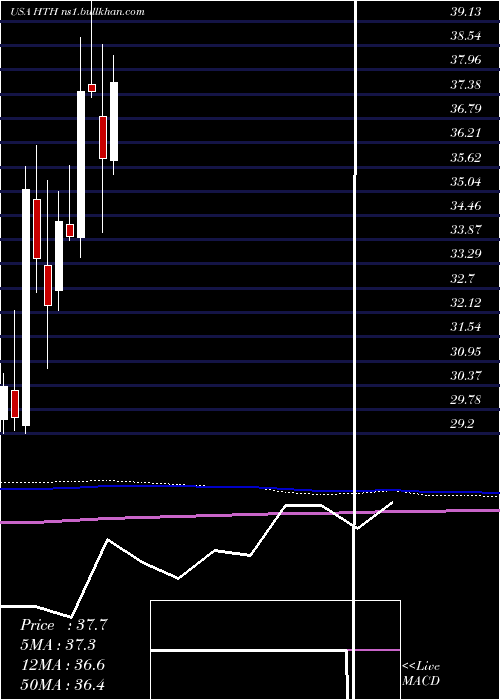The height and width of the screenshot is (700, 500).
Task: Click the 39.13 price axis label
Action: (466, 12)
